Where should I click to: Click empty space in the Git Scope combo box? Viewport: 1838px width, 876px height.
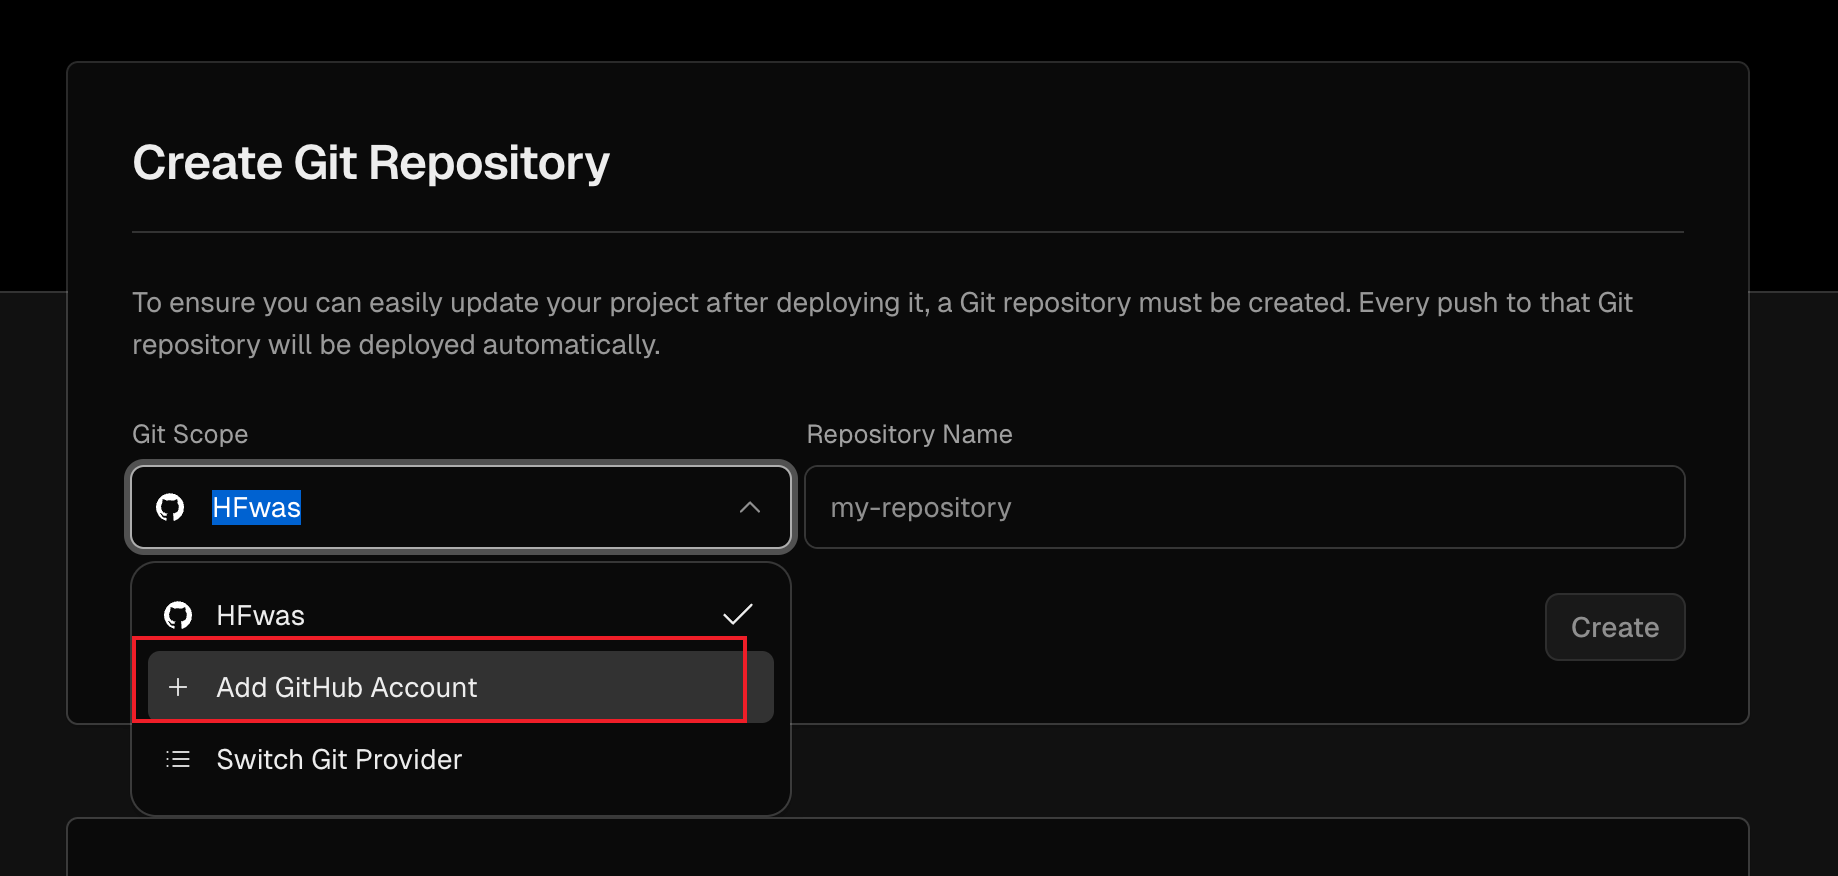(x=520, y=508)
